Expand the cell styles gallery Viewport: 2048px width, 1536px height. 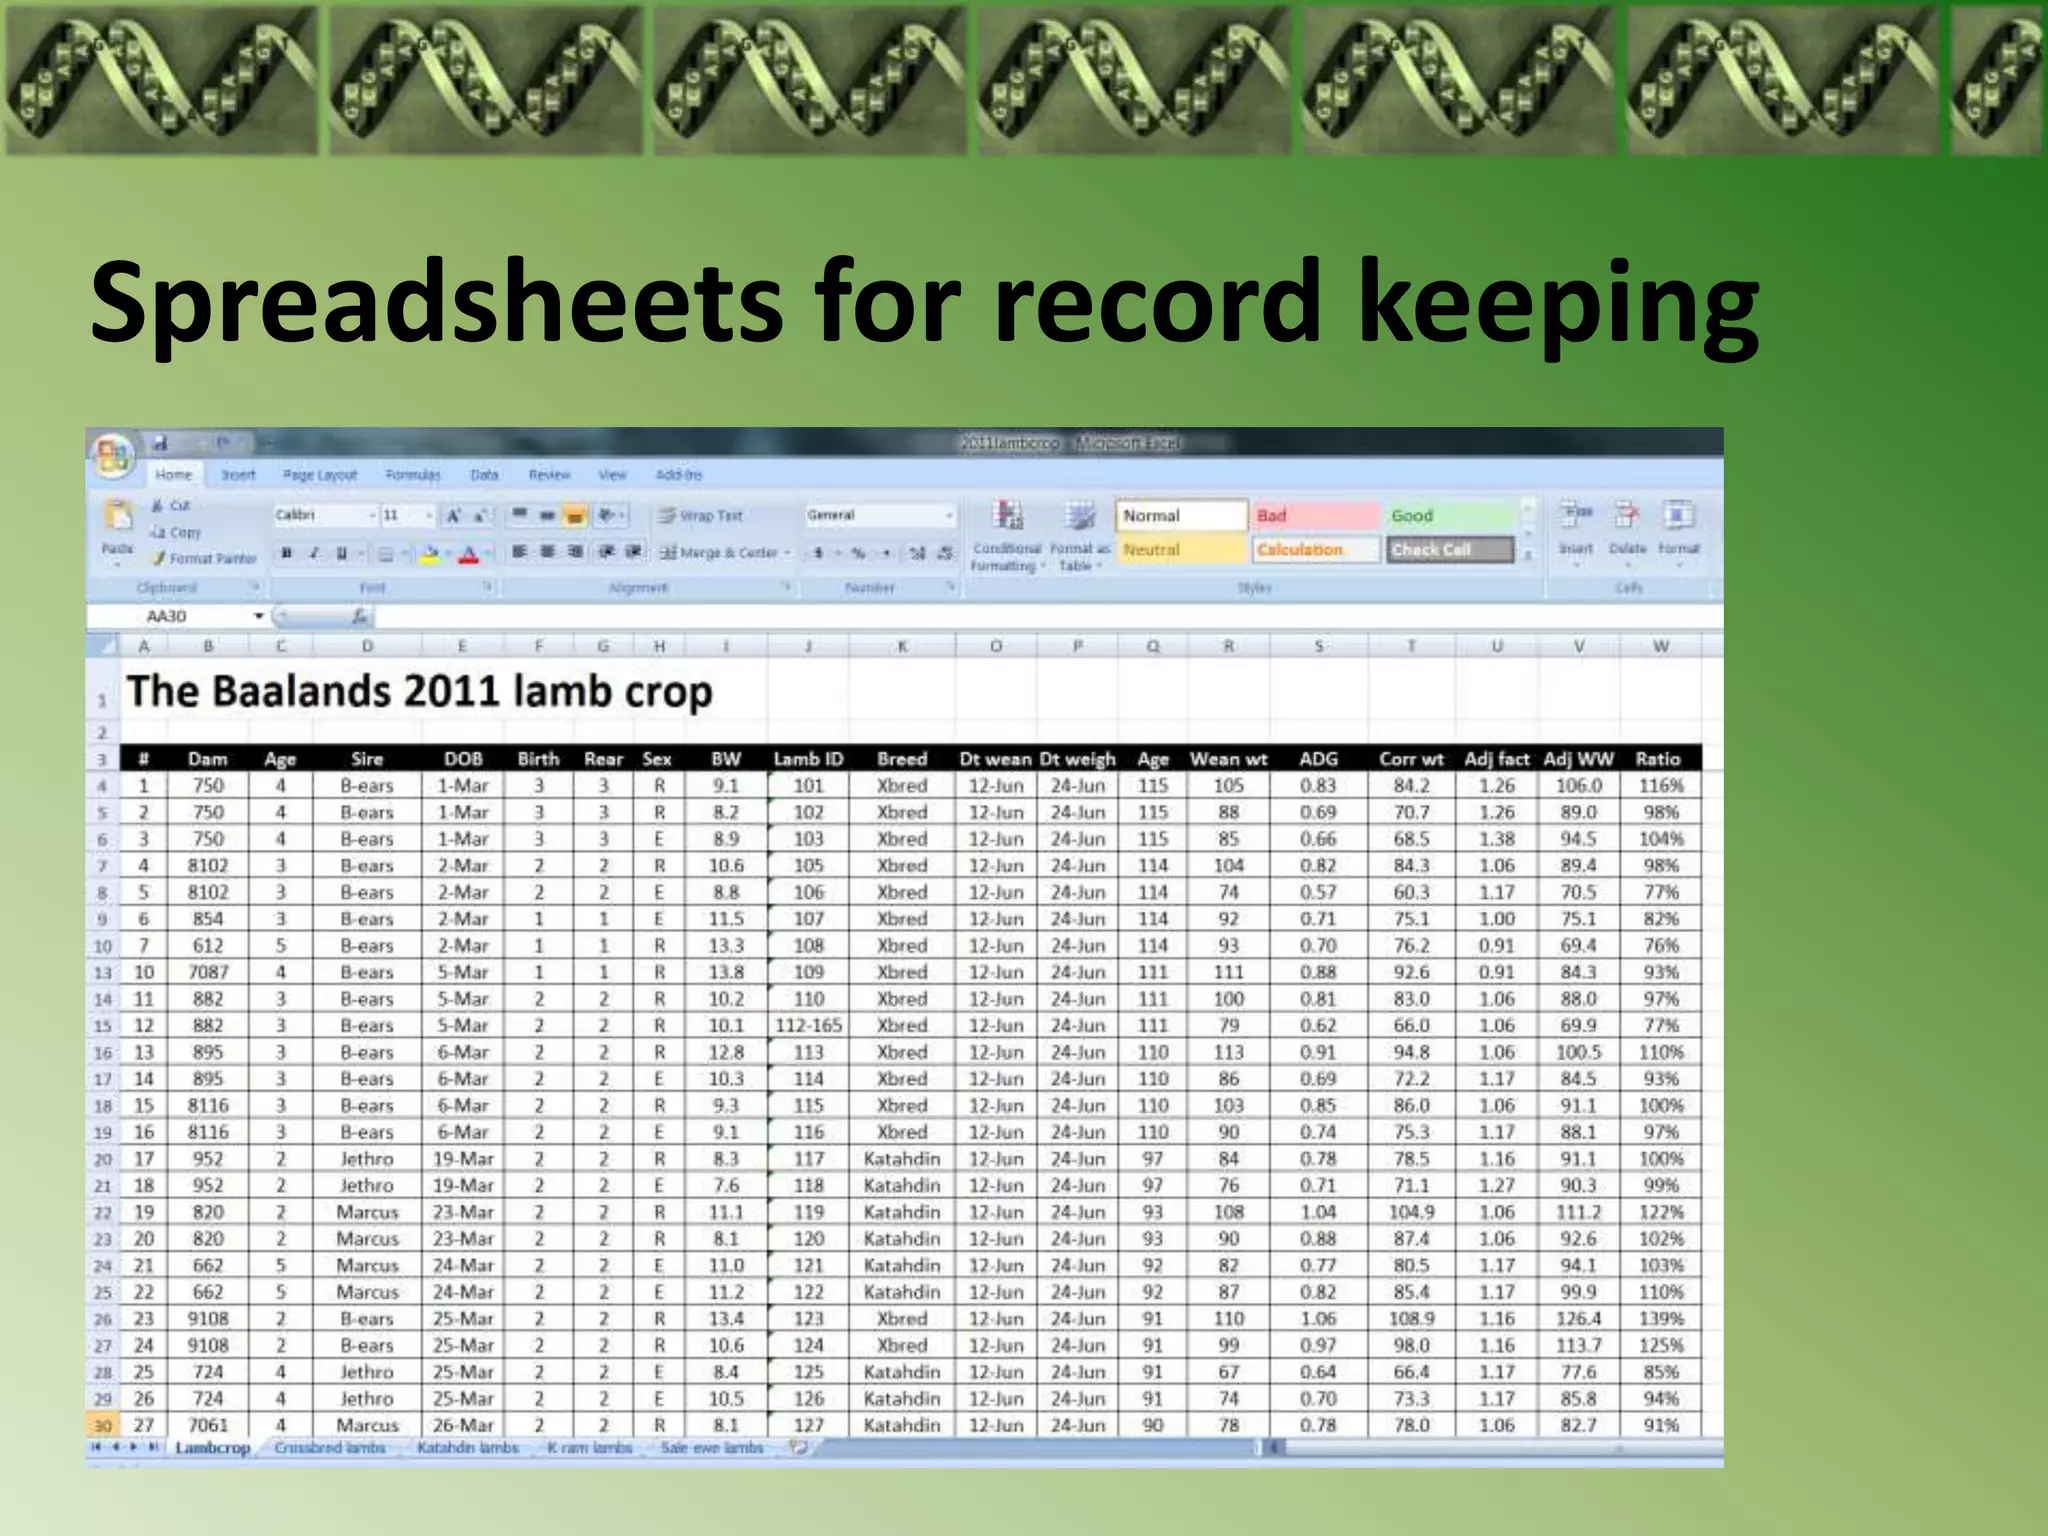pos(1527,555)
